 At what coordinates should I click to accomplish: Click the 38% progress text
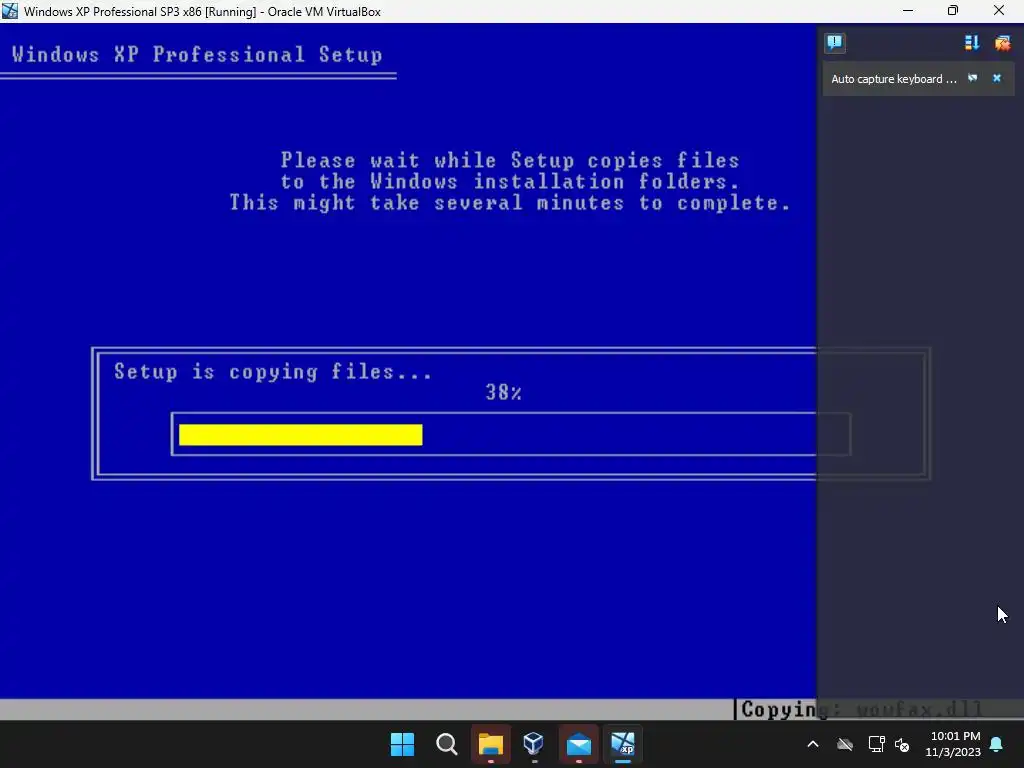tap(504, 392)
